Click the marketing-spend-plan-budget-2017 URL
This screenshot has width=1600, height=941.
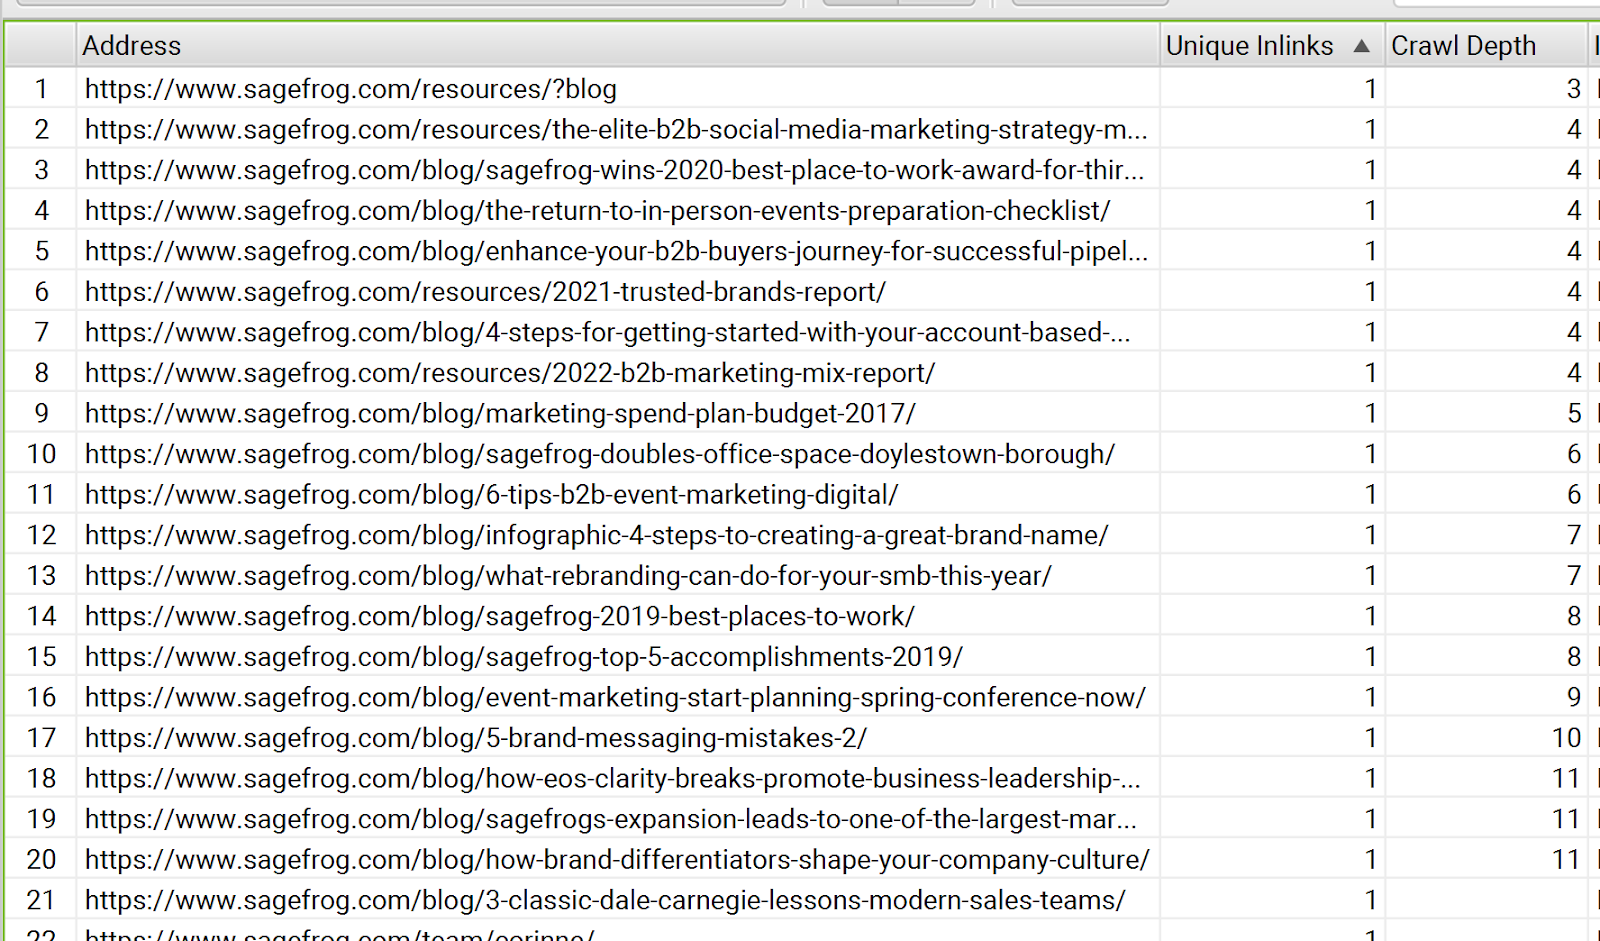point(500,413)
